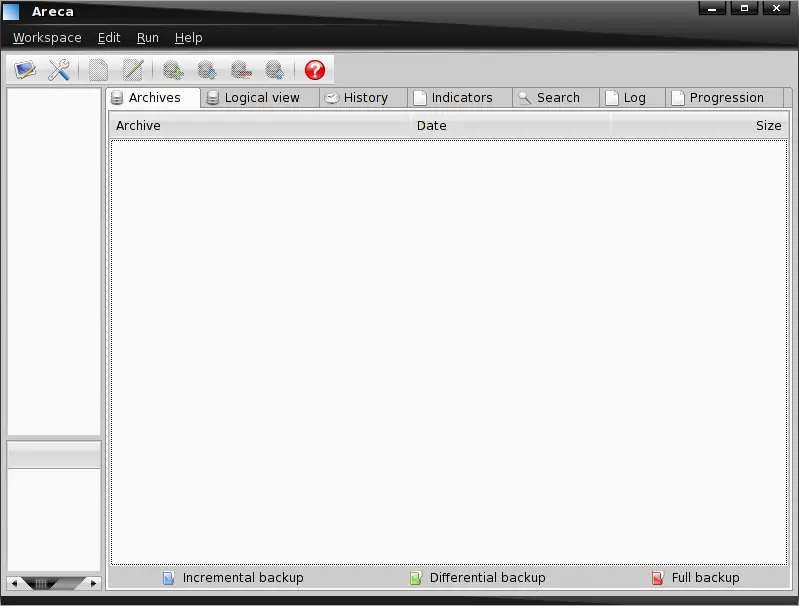Click the left panel horizontal scrollbar right arrow
Viewport: 799px width, 606px height.
coord(93,583)
